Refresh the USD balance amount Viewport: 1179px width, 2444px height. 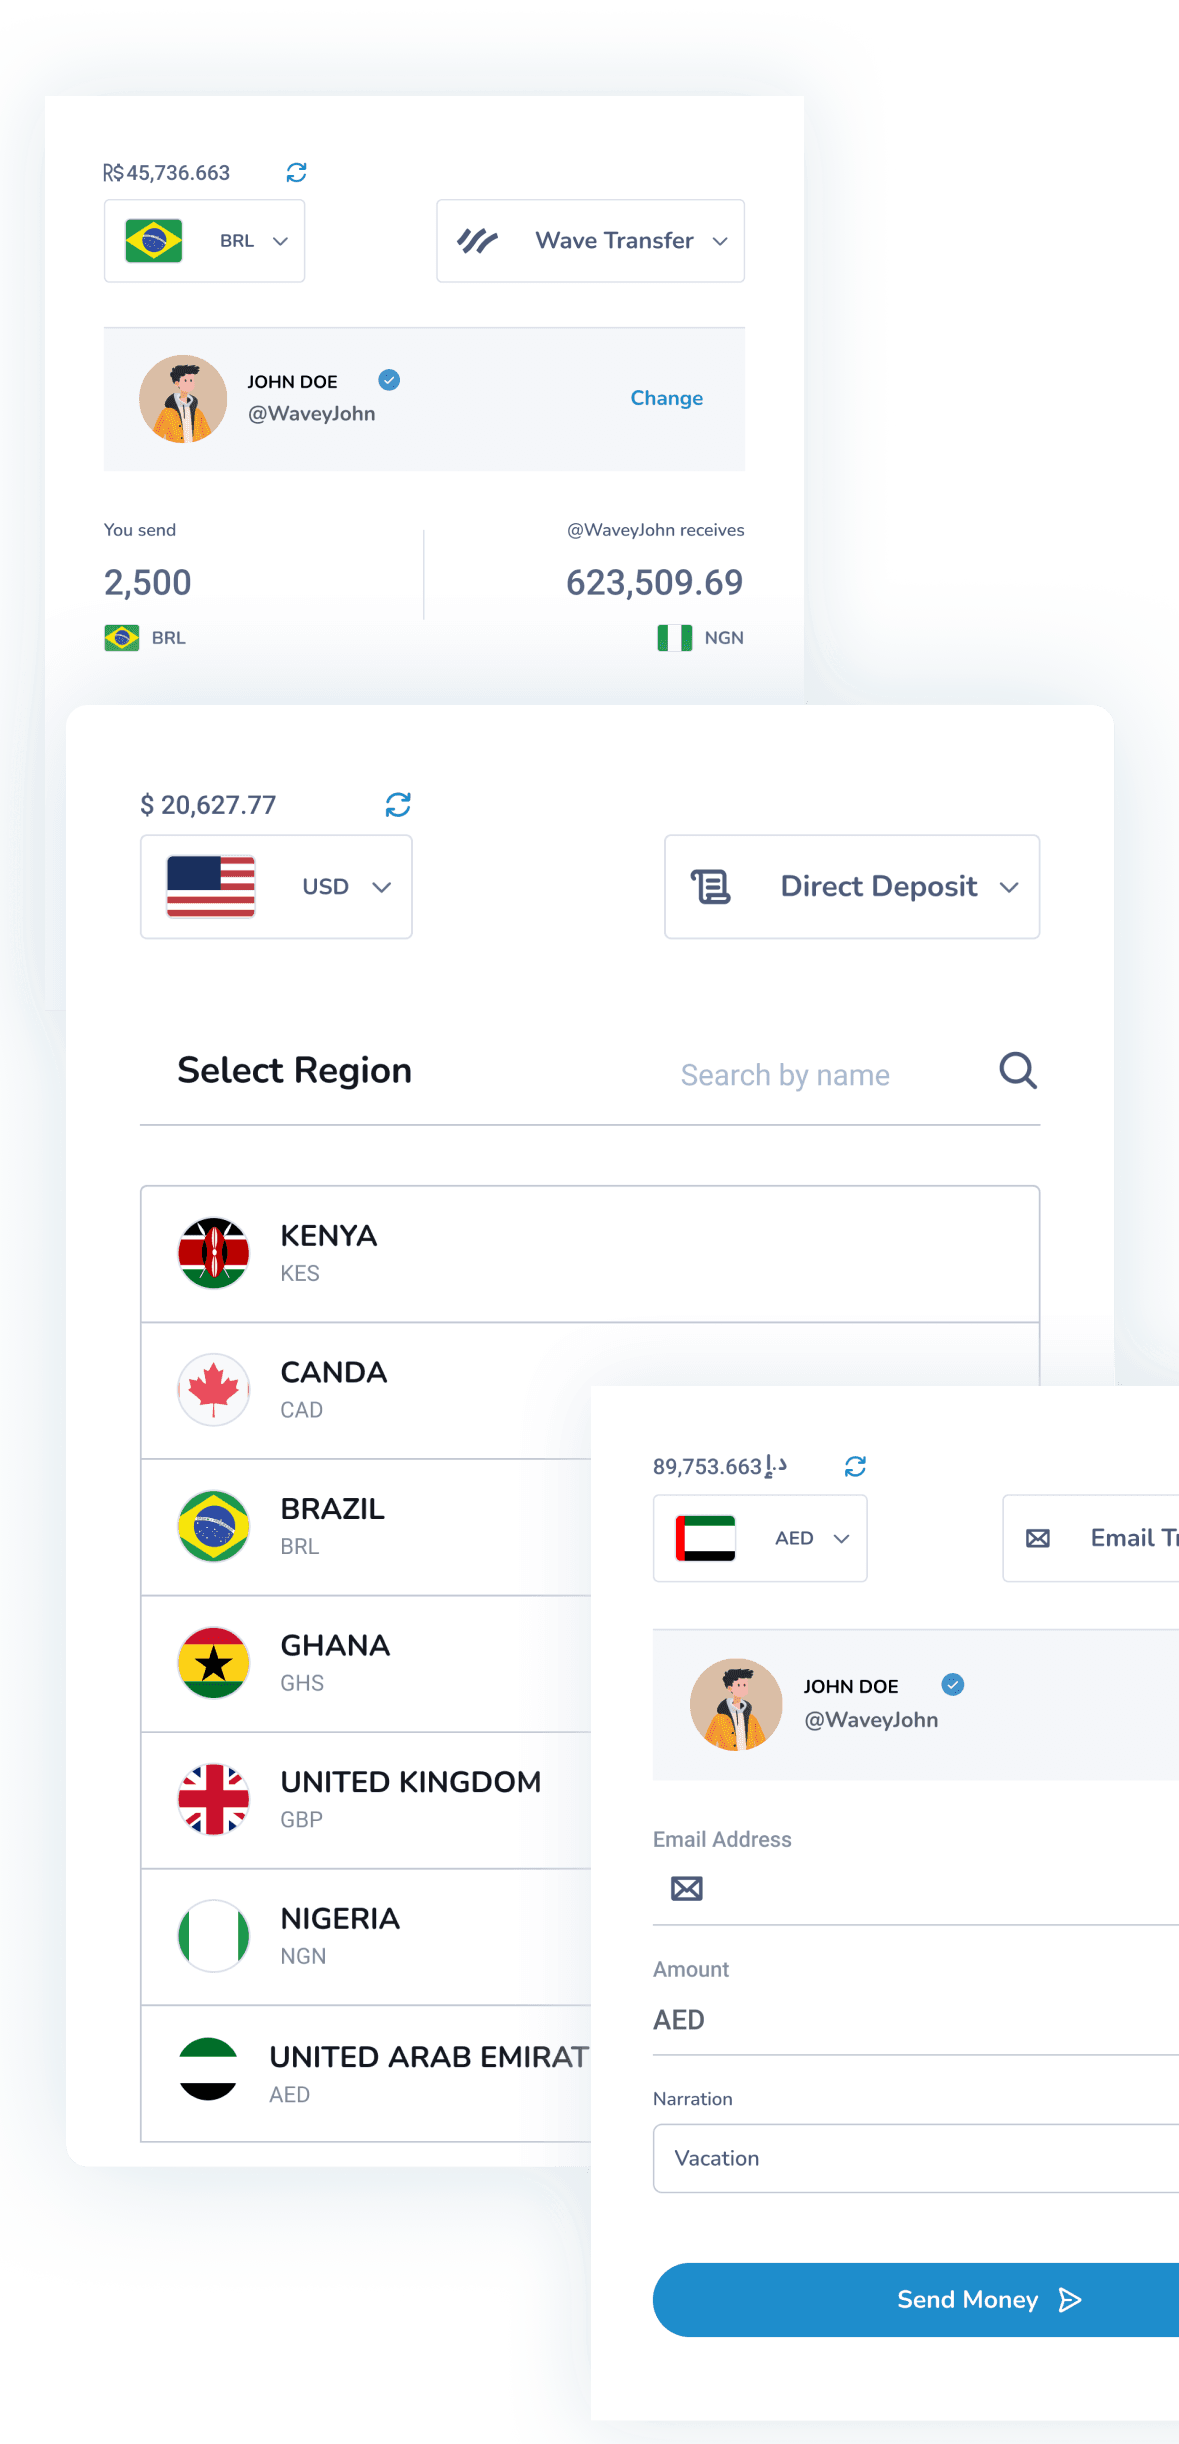[398, 805]
